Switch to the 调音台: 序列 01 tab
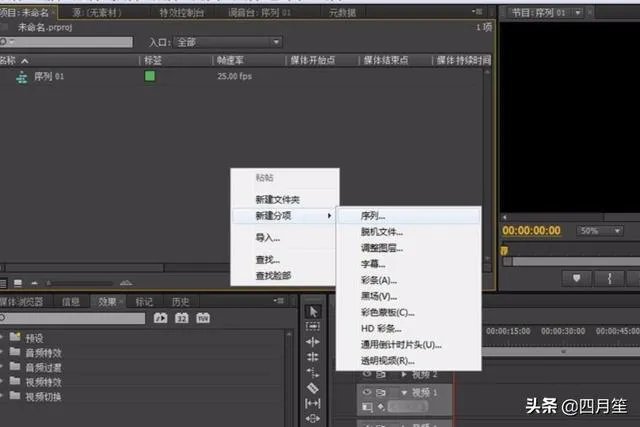 tap(260, 13)
